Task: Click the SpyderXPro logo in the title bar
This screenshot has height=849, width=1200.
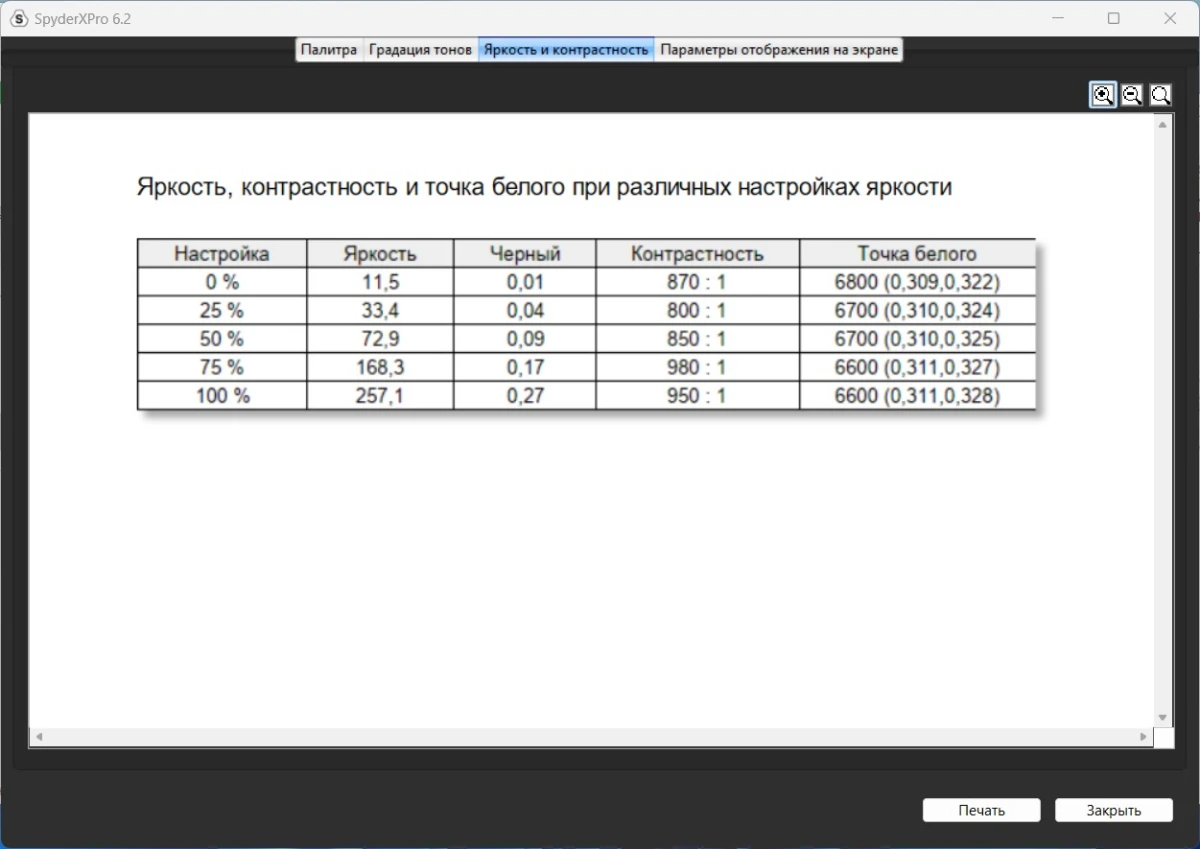Action: point(17,17)
